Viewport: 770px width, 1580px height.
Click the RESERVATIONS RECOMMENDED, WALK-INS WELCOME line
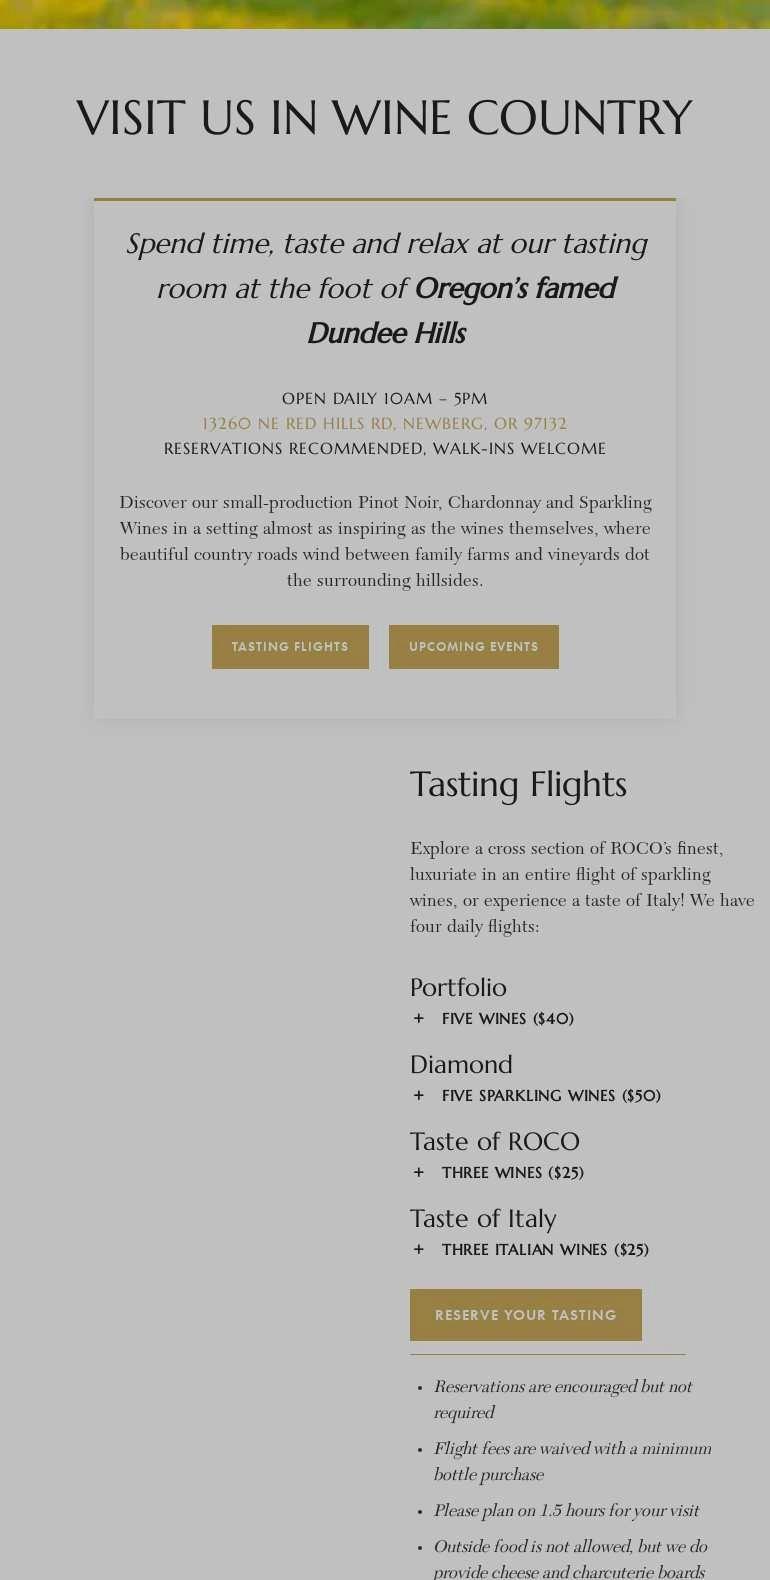coord(385,448)
